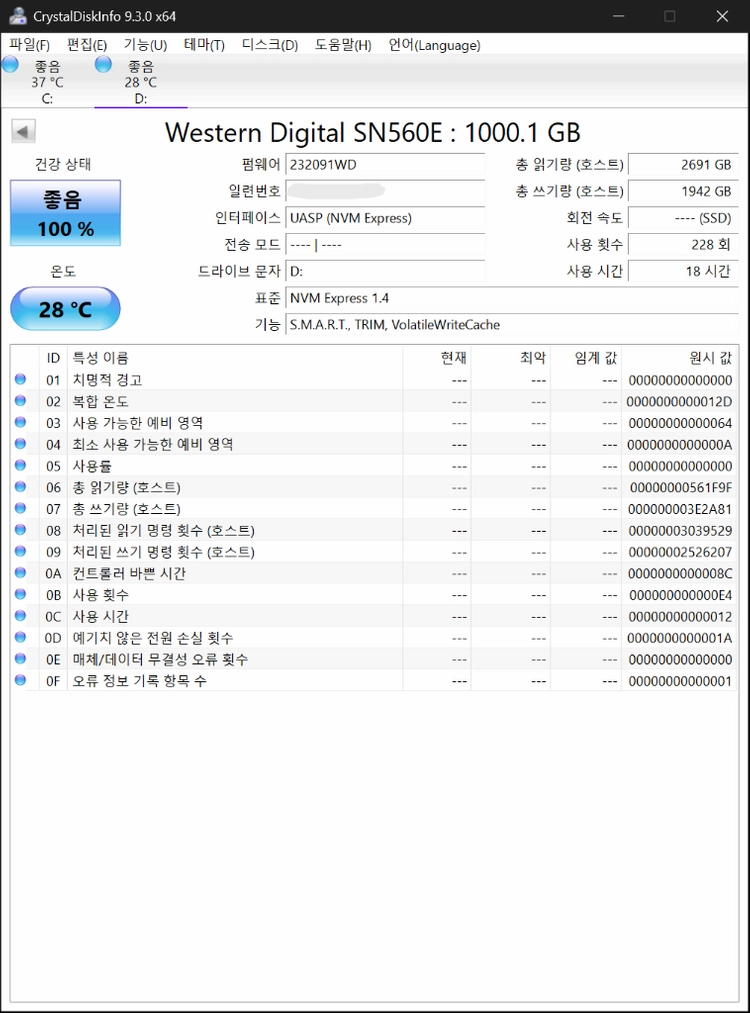Click the status dot for 복합 온도 row
The height and width of the screenshot is (1013, 750).
[x=21, y=401]
